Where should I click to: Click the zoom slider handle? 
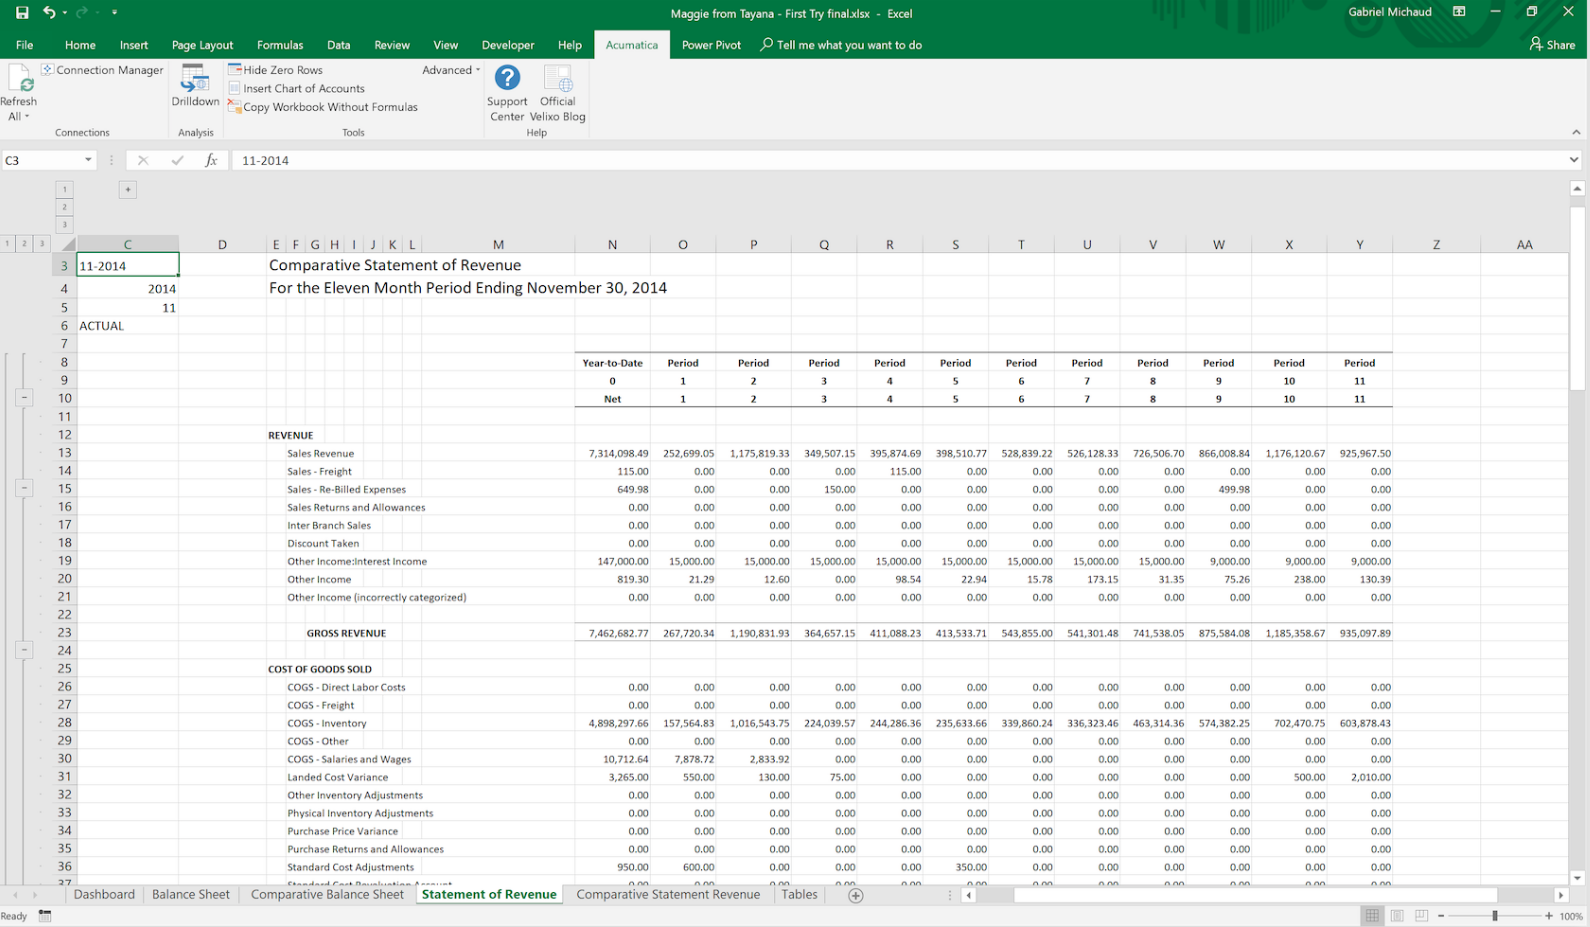coord(1495,916)
